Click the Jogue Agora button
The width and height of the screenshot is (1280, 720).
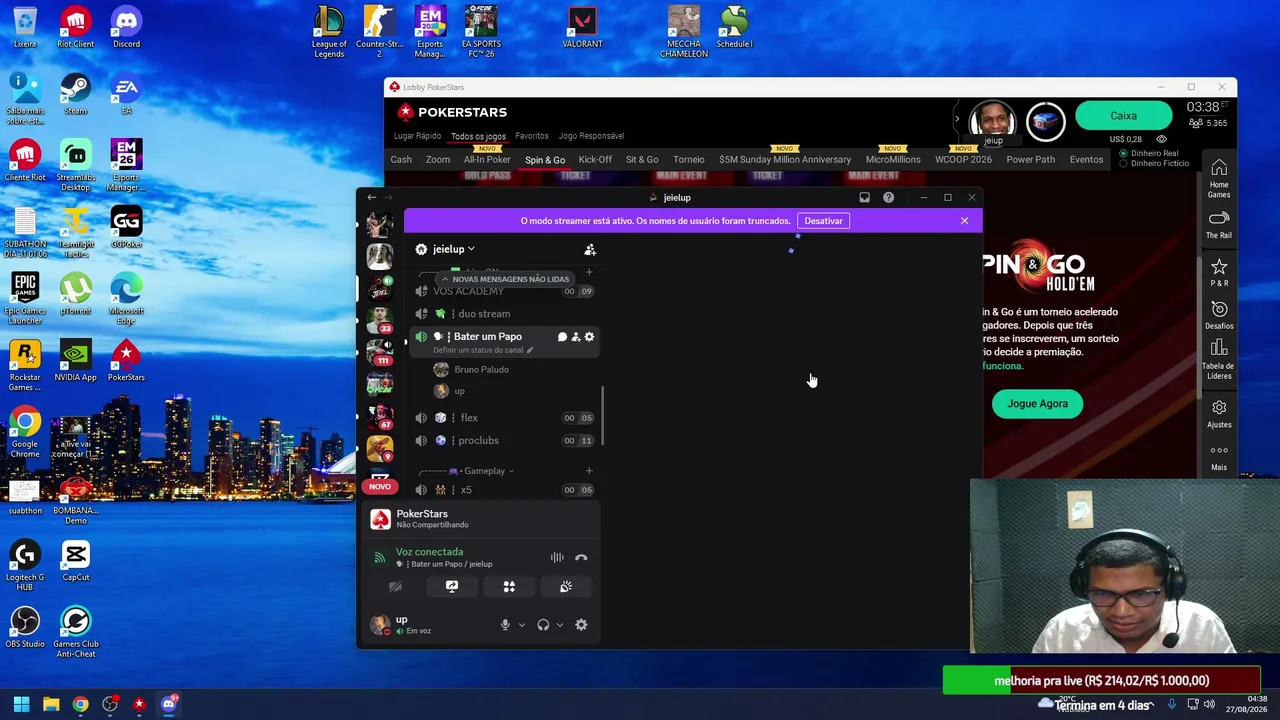[x=1037, y=404]
